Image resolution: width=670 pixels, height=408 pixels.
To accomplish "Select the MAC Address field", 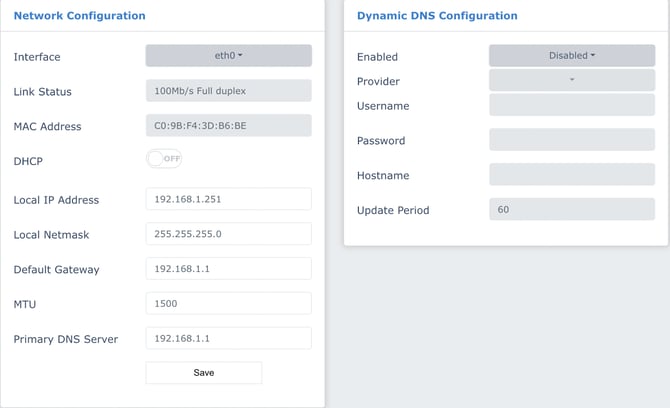I will [x=228, y=126].
